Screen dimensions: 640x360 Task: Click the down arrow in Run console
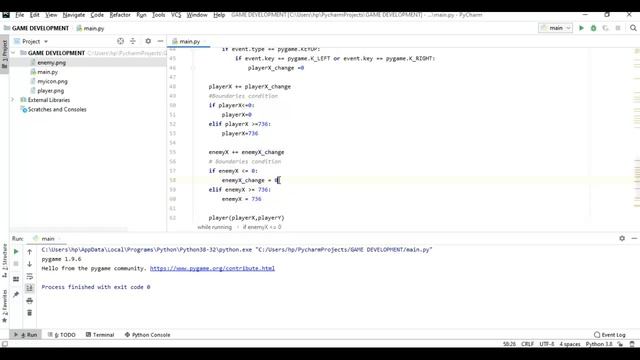click(x=29, y=264)
